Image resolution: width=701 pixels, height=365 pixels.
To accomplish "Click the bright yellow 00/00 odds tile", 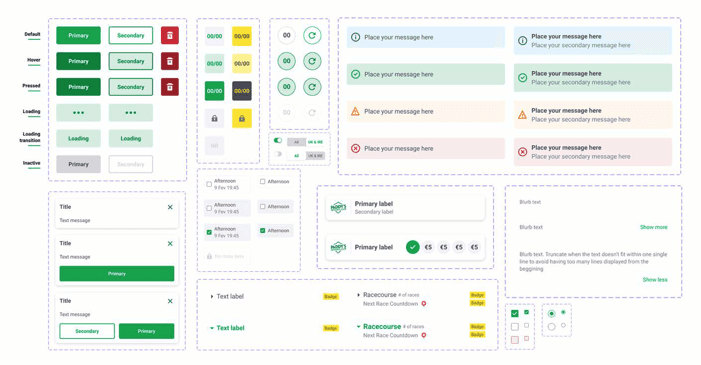I will (x=242, y=36).
